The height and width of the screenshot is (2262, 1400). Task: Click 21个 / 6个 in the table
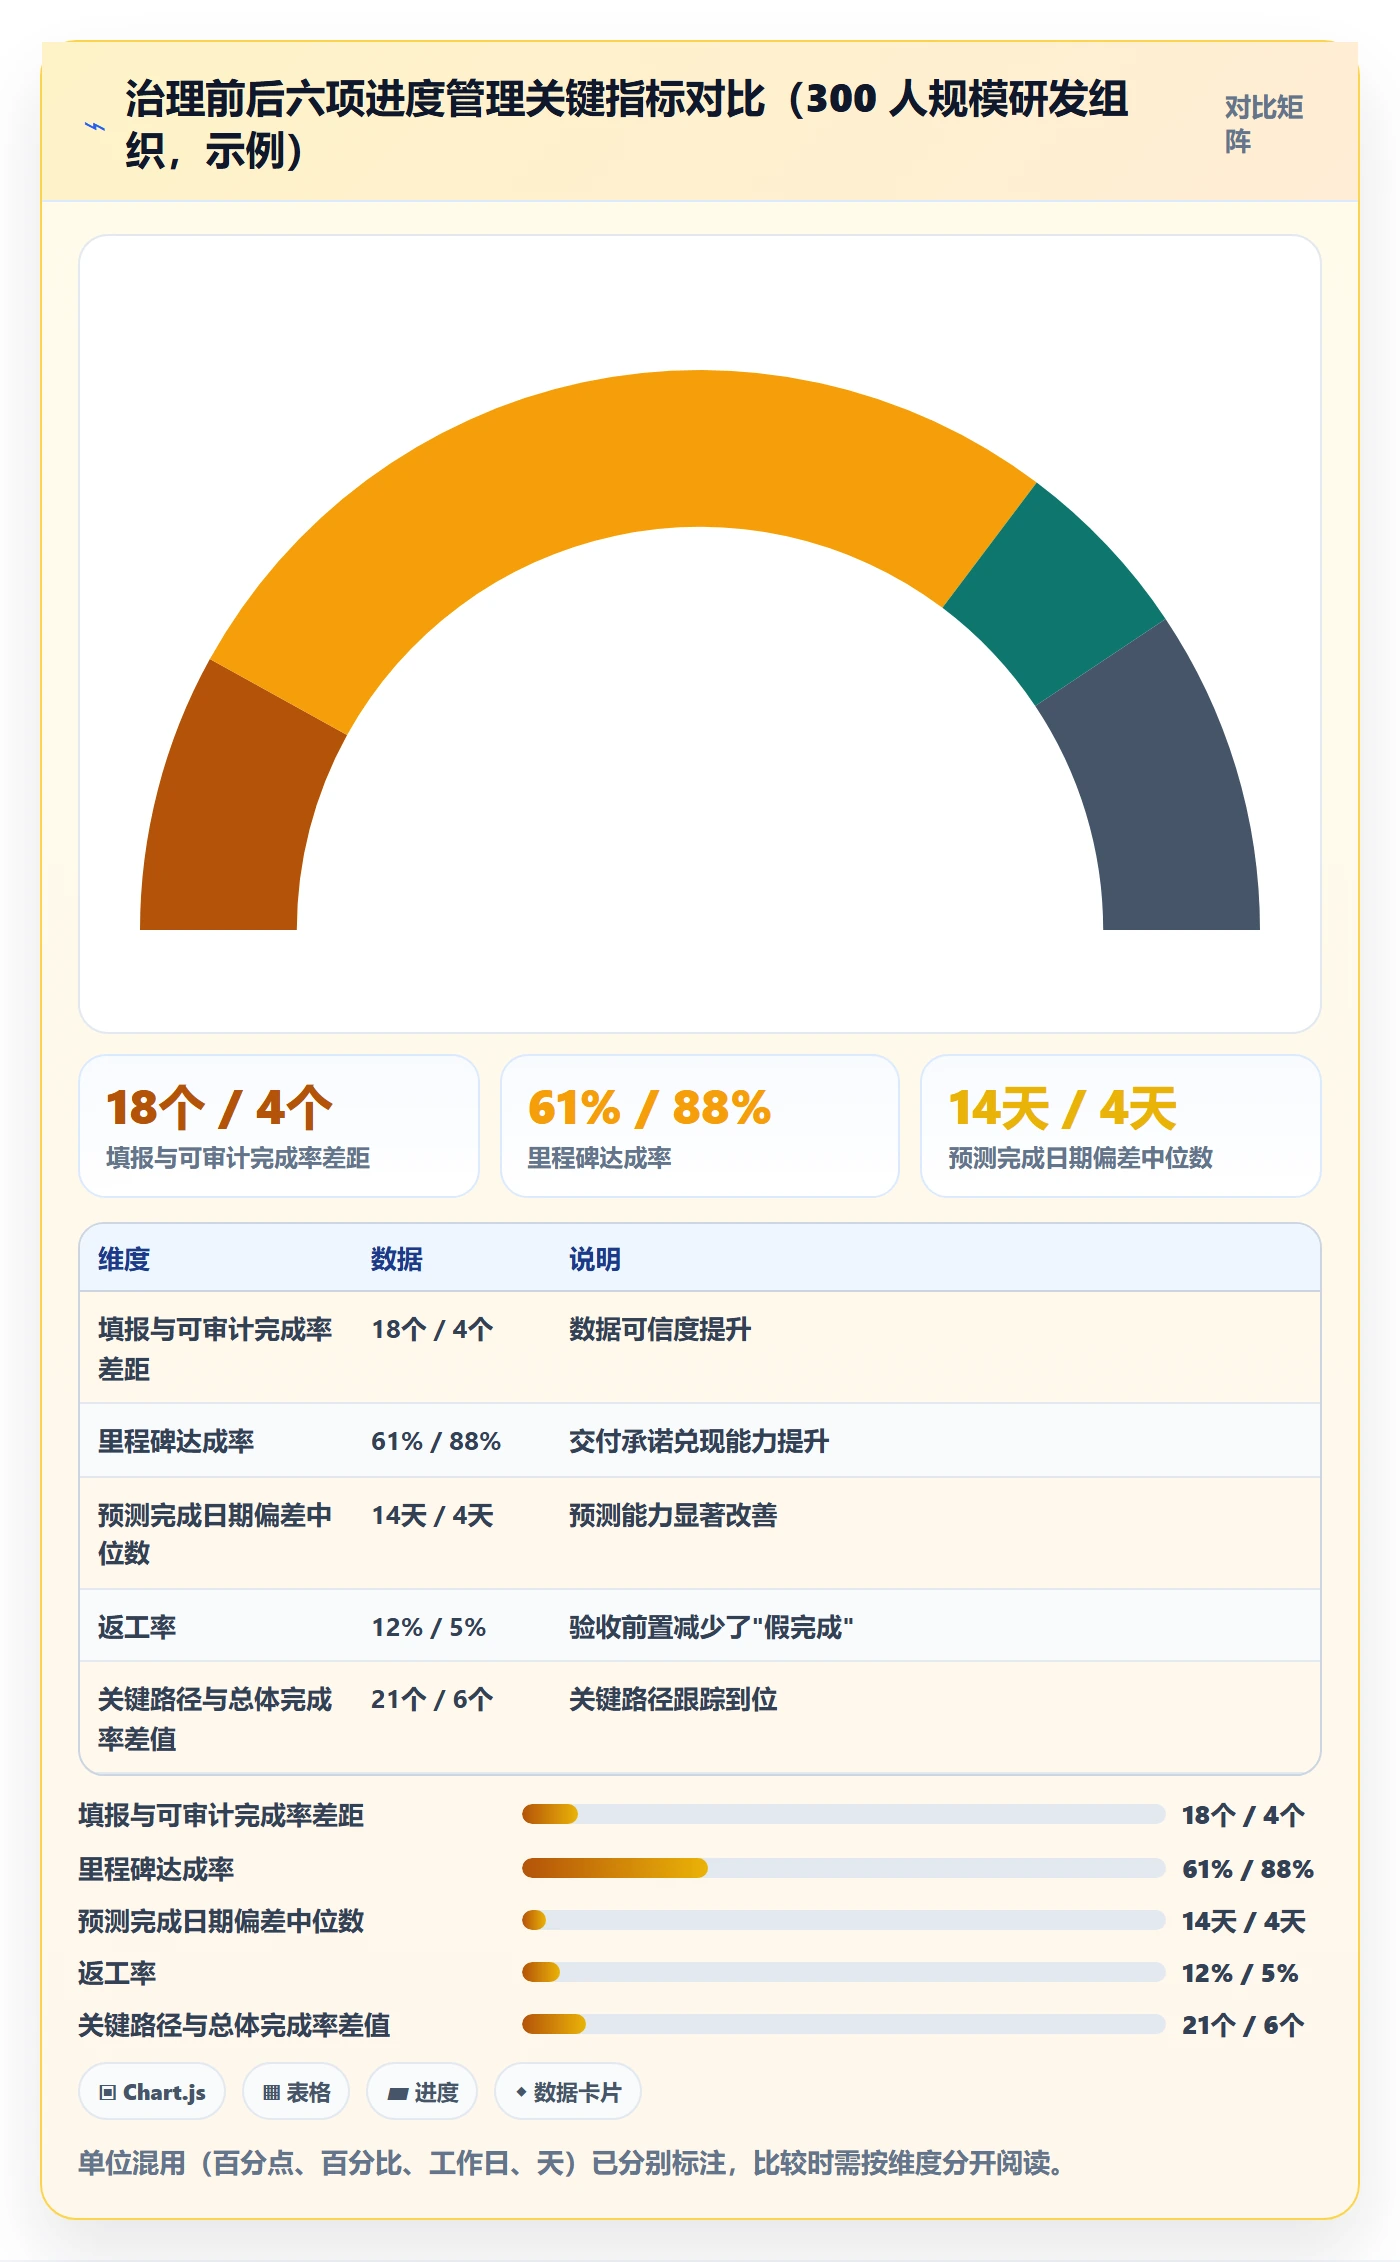(432, 1699)
